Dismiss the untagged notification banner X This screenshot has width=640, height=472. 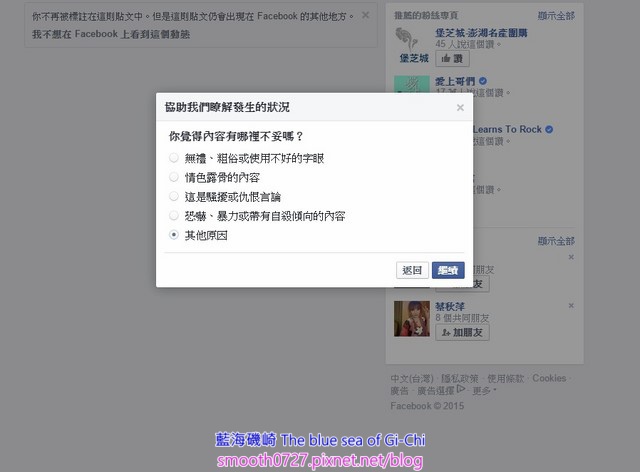[x=365, y=16]
